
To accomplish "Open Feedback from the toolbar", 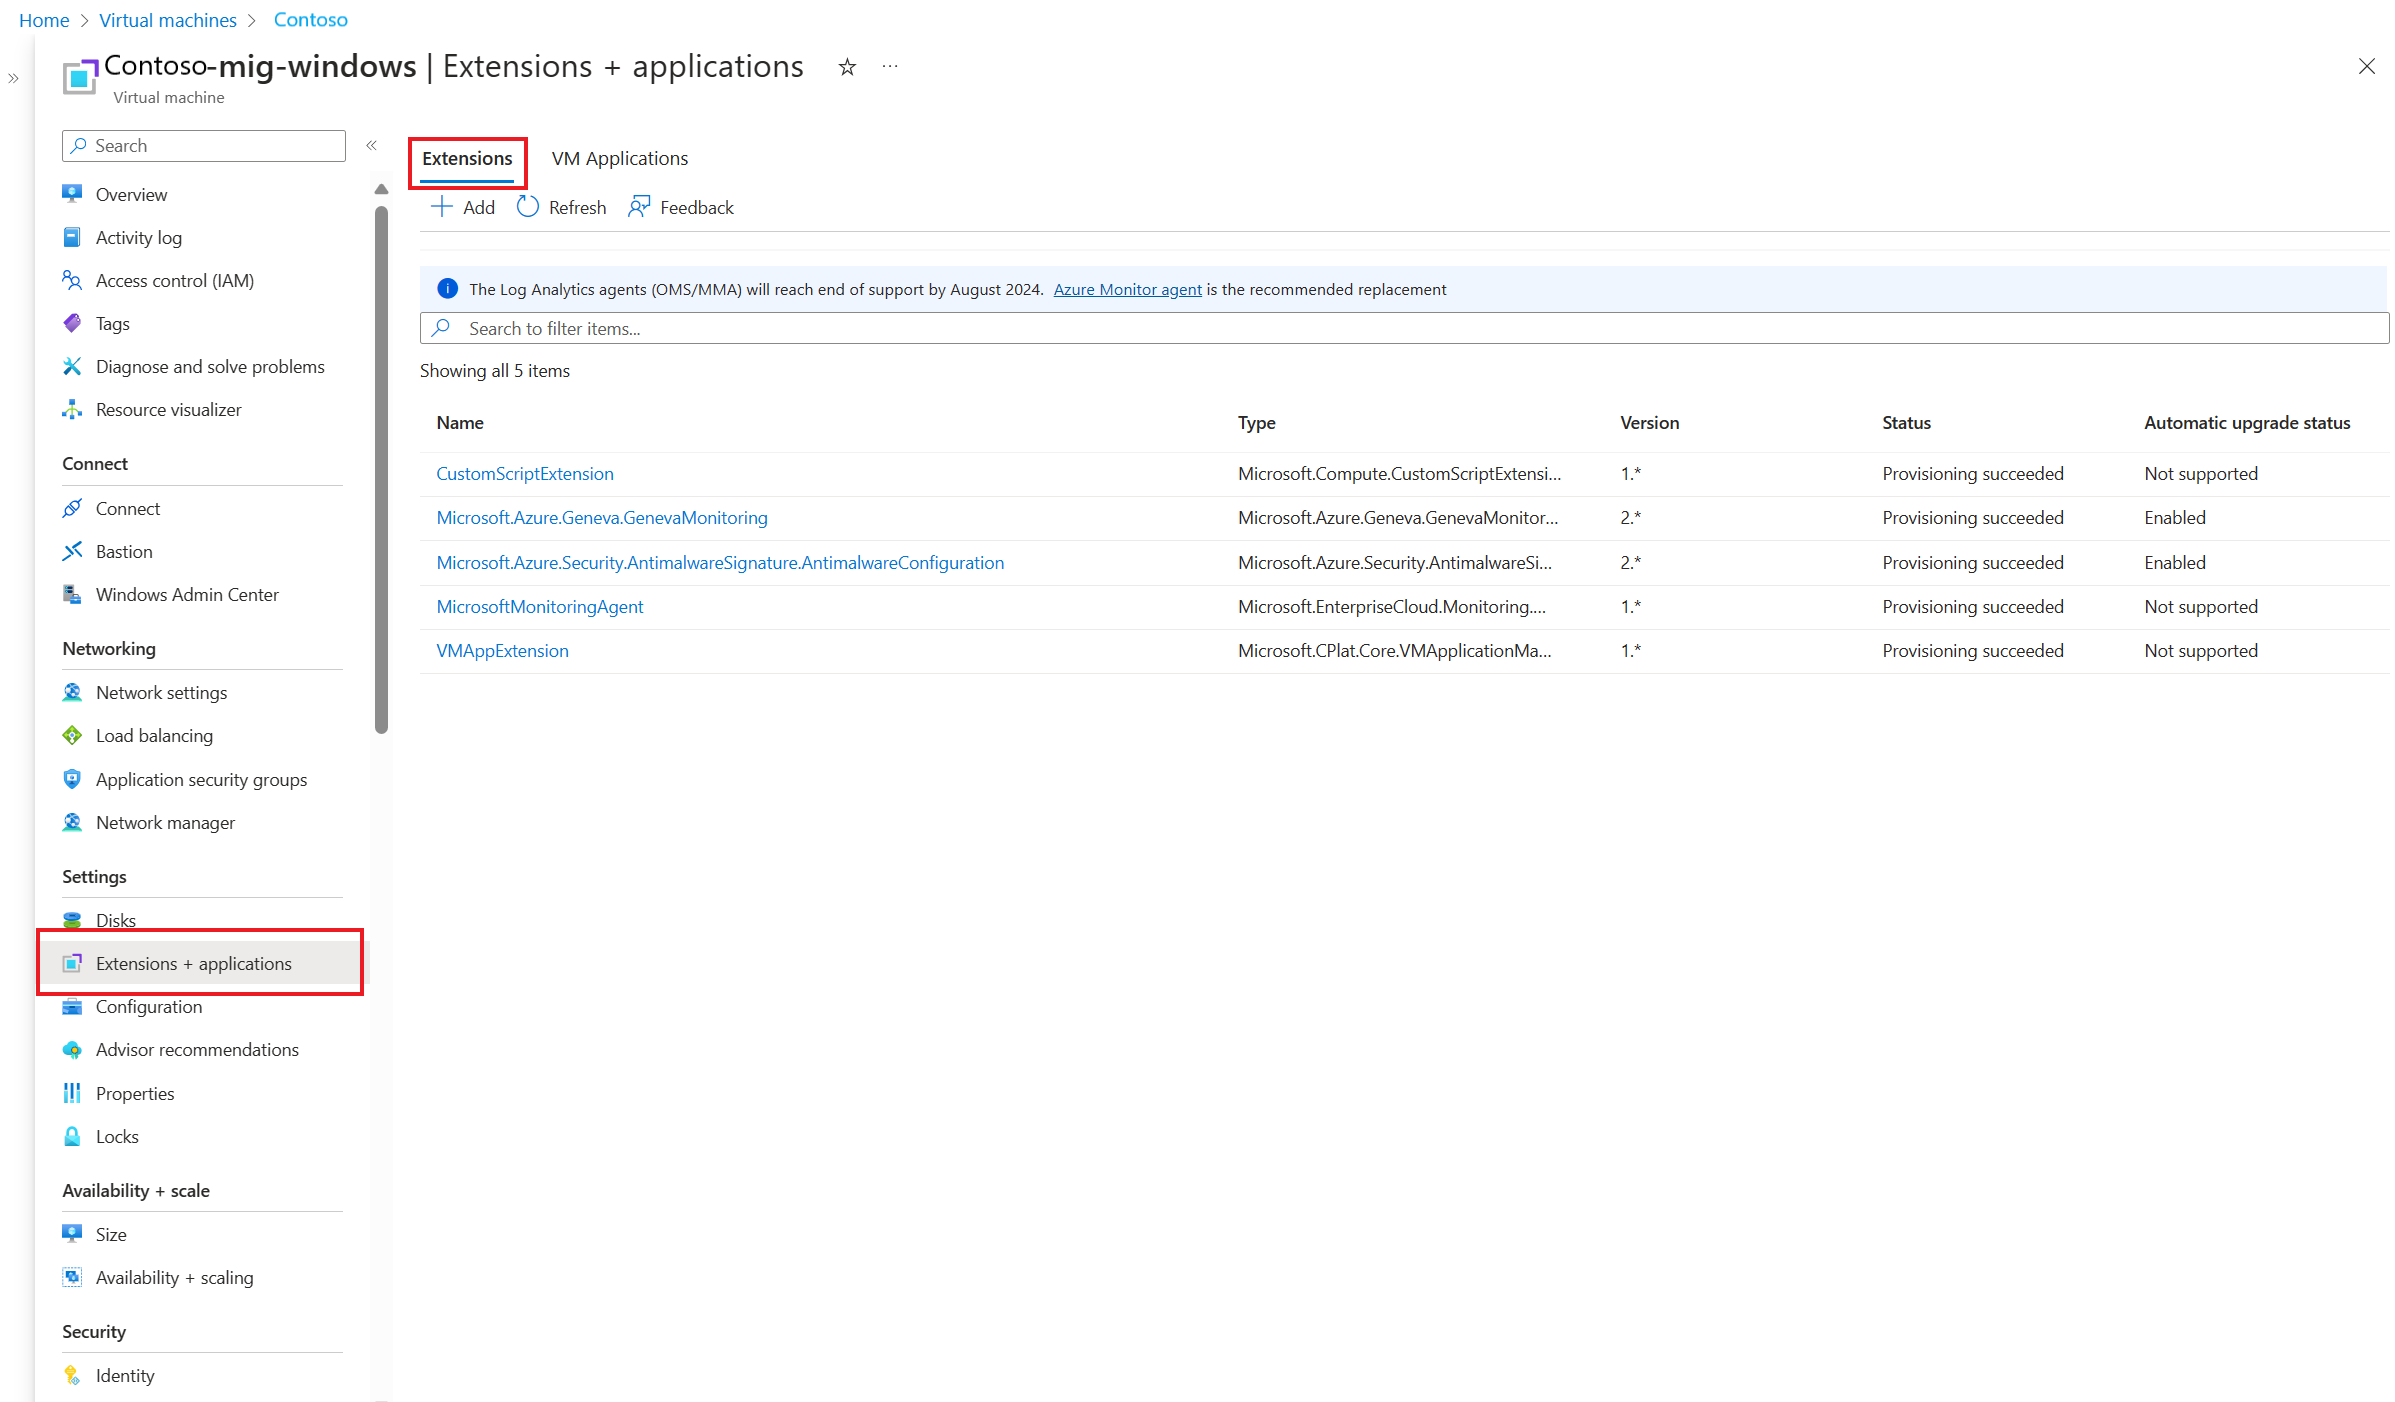I will (681, 207).
